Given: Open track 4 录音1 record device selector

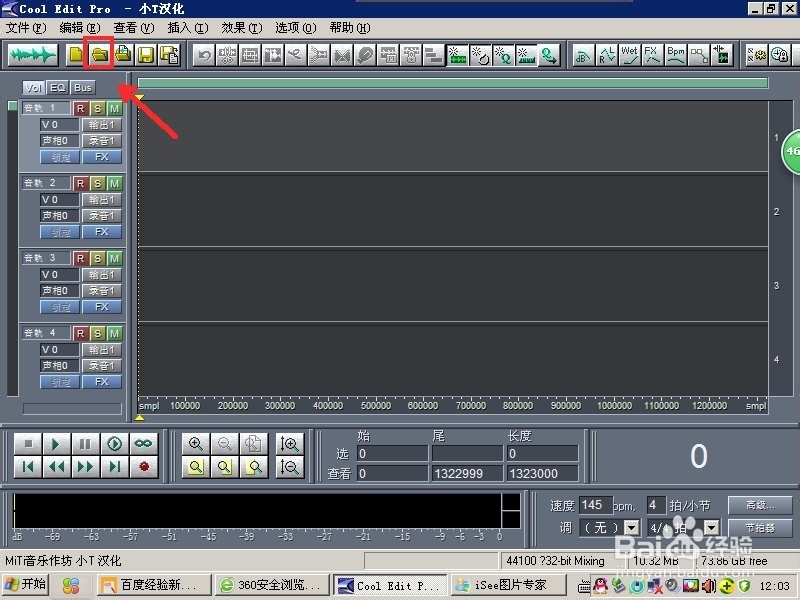Looking at the screenshot, I should click(x=102, y=365).
